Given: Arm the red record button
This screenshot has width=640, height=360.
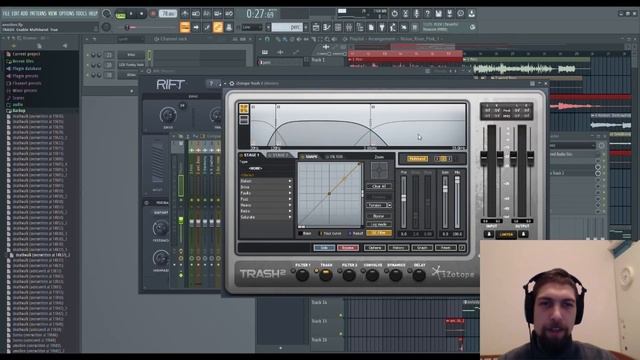Looking at the screenshot, I should tap(153, 14).
